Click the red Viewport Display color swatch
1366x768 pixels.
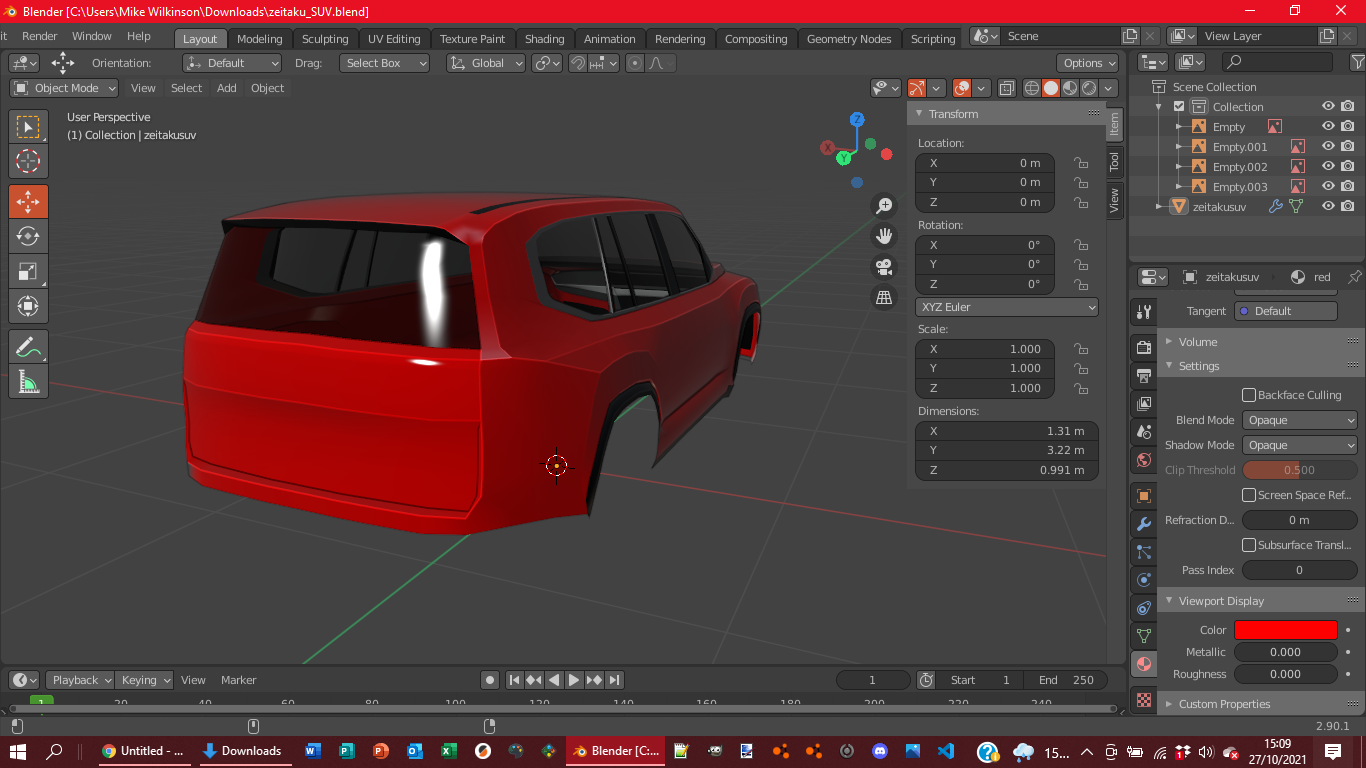tap(1285, 630)
